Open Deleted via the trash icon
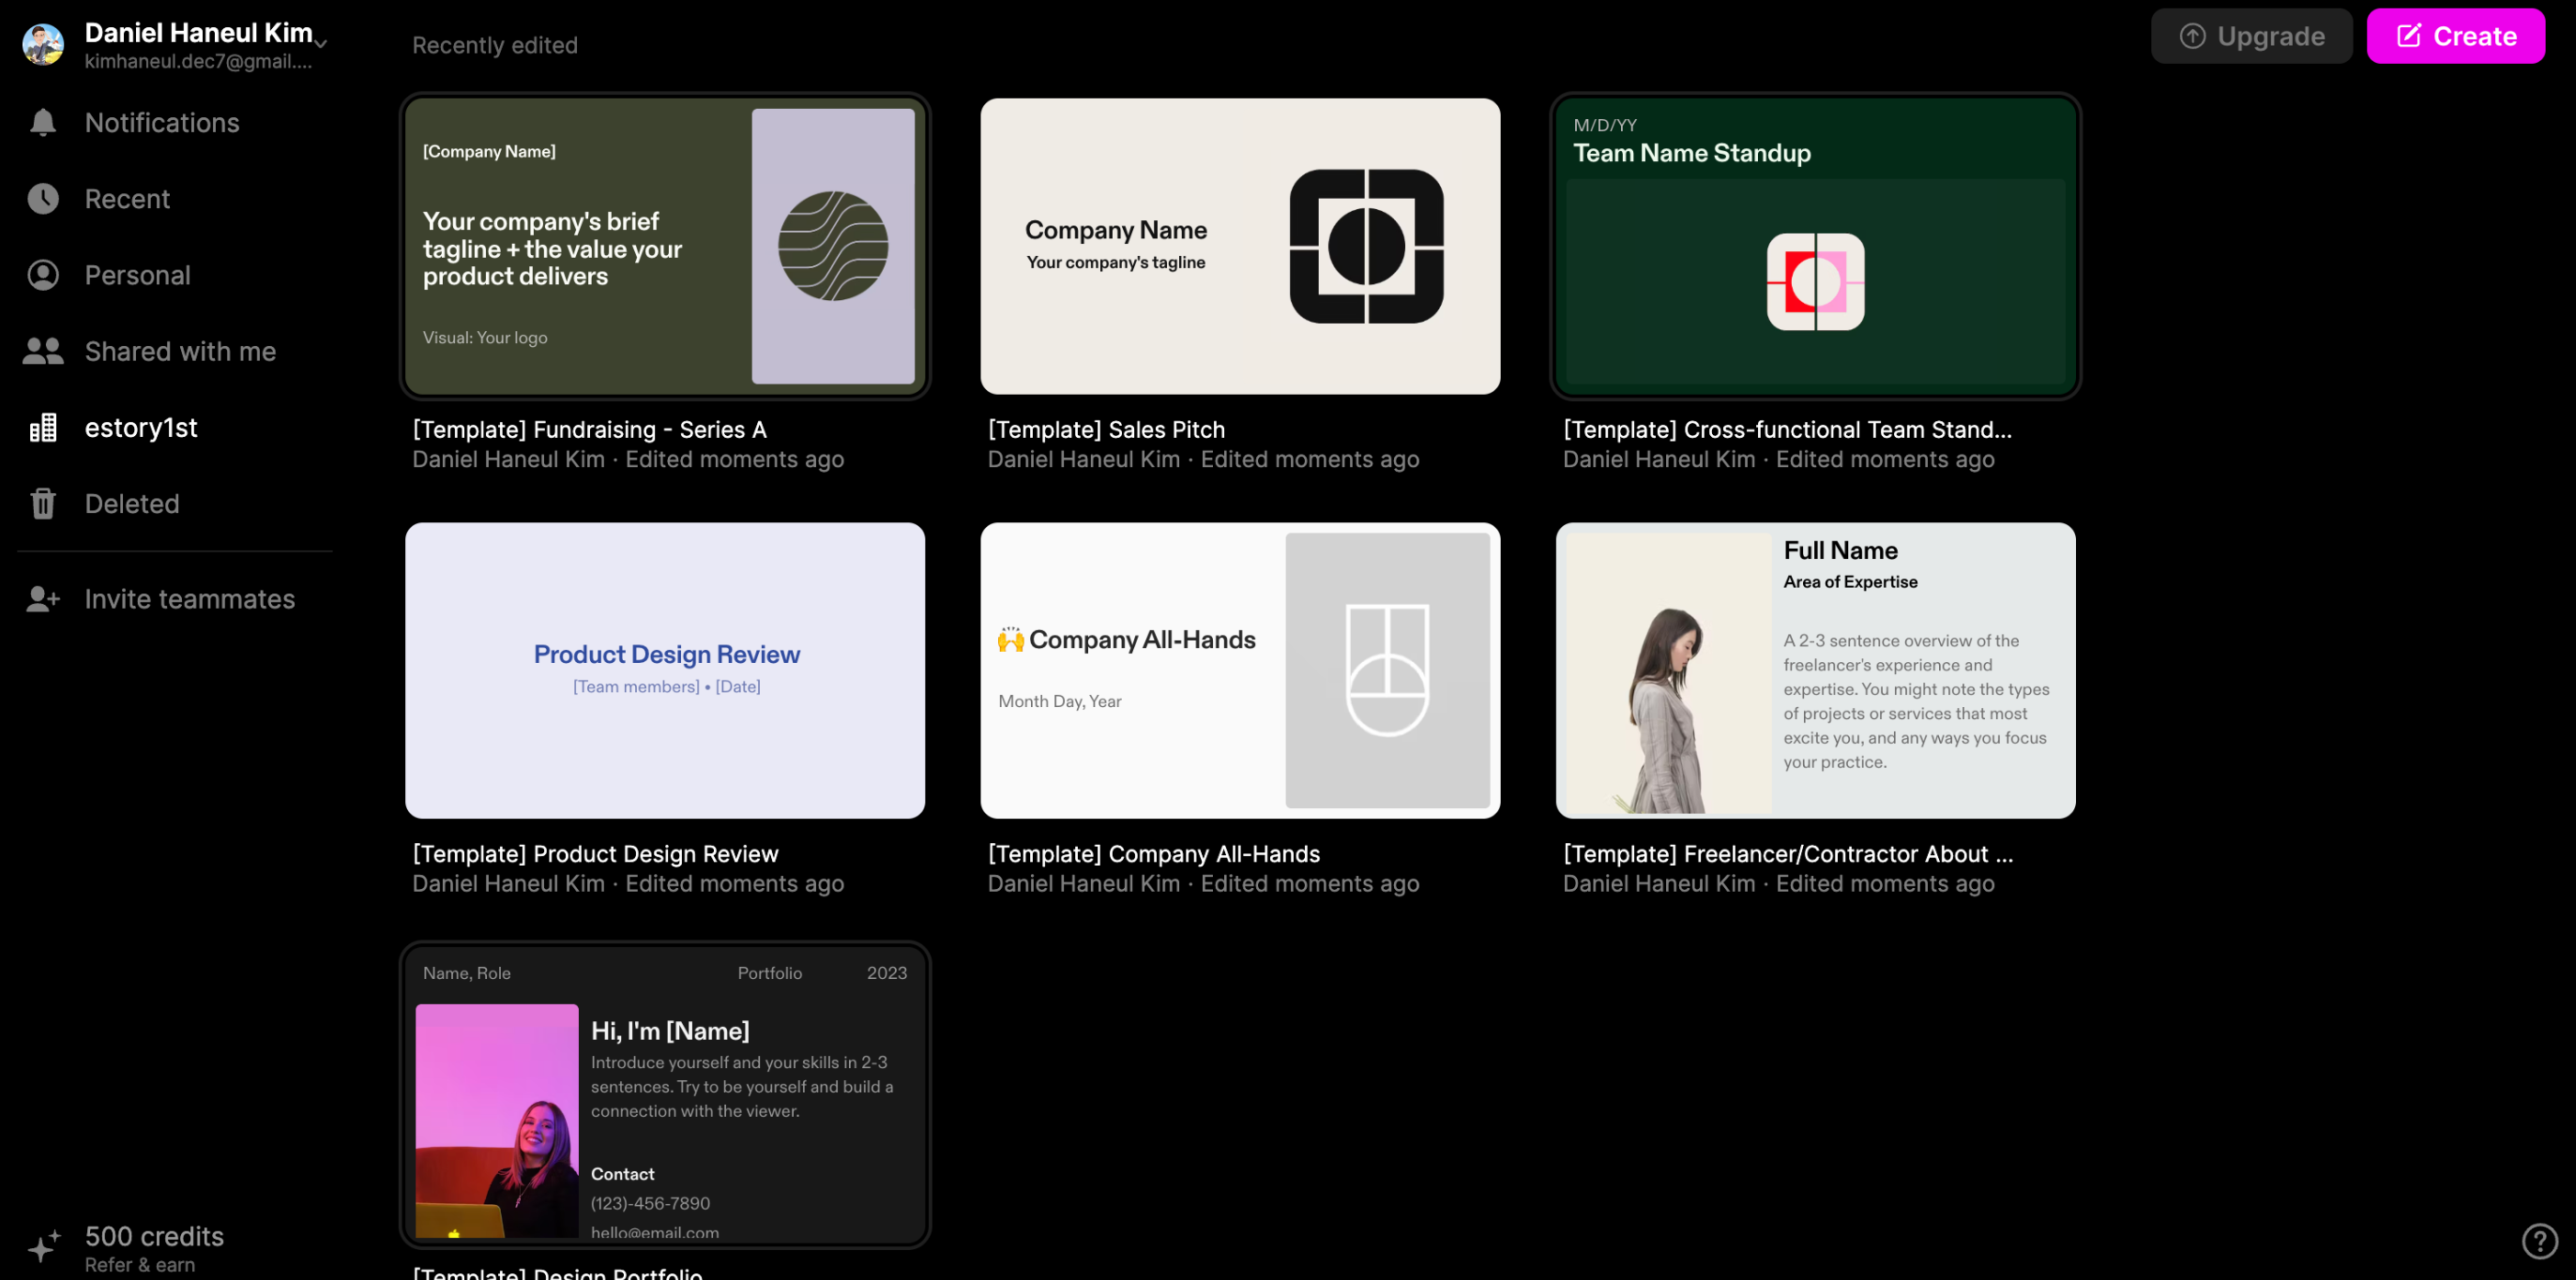The image size is (2576, 1280). 43,504
